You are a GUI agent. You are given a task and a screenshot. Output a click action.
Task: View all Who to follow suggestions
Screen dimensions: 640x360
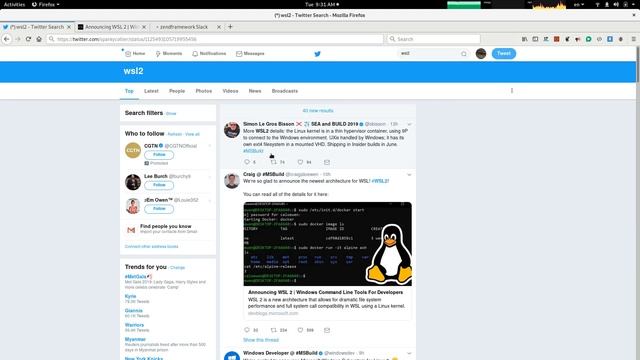[x=193, y=134]
